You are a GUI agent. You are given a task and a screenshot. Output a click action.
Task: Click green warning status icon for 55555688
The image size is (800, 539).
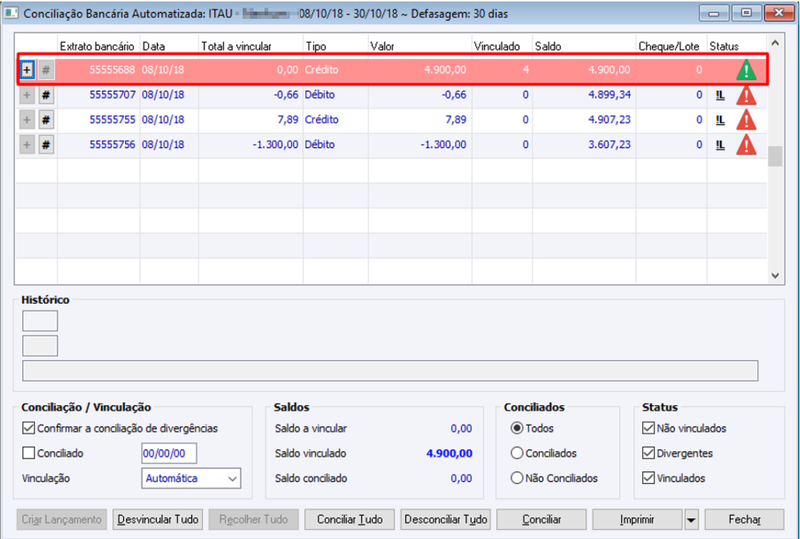coord(746,70)
